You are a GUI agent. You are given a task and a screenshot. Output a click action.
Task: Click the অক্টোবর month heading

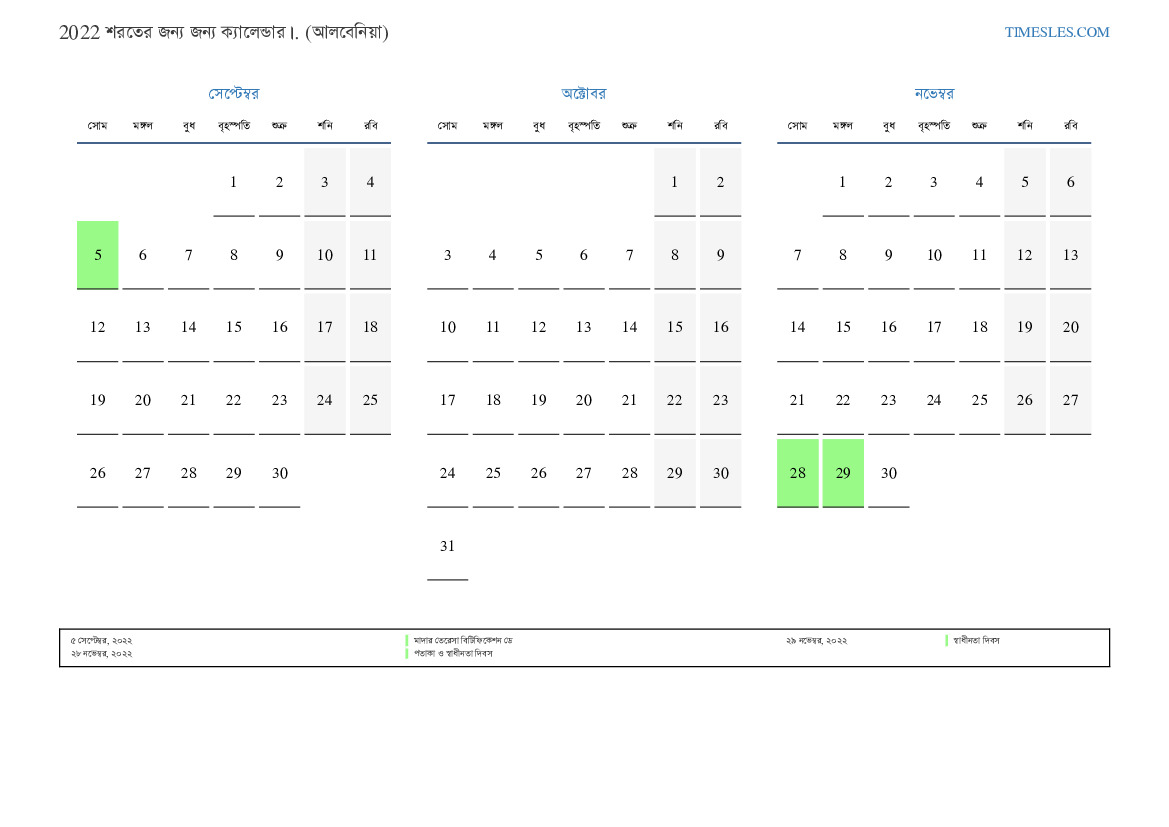click(583, 93)
